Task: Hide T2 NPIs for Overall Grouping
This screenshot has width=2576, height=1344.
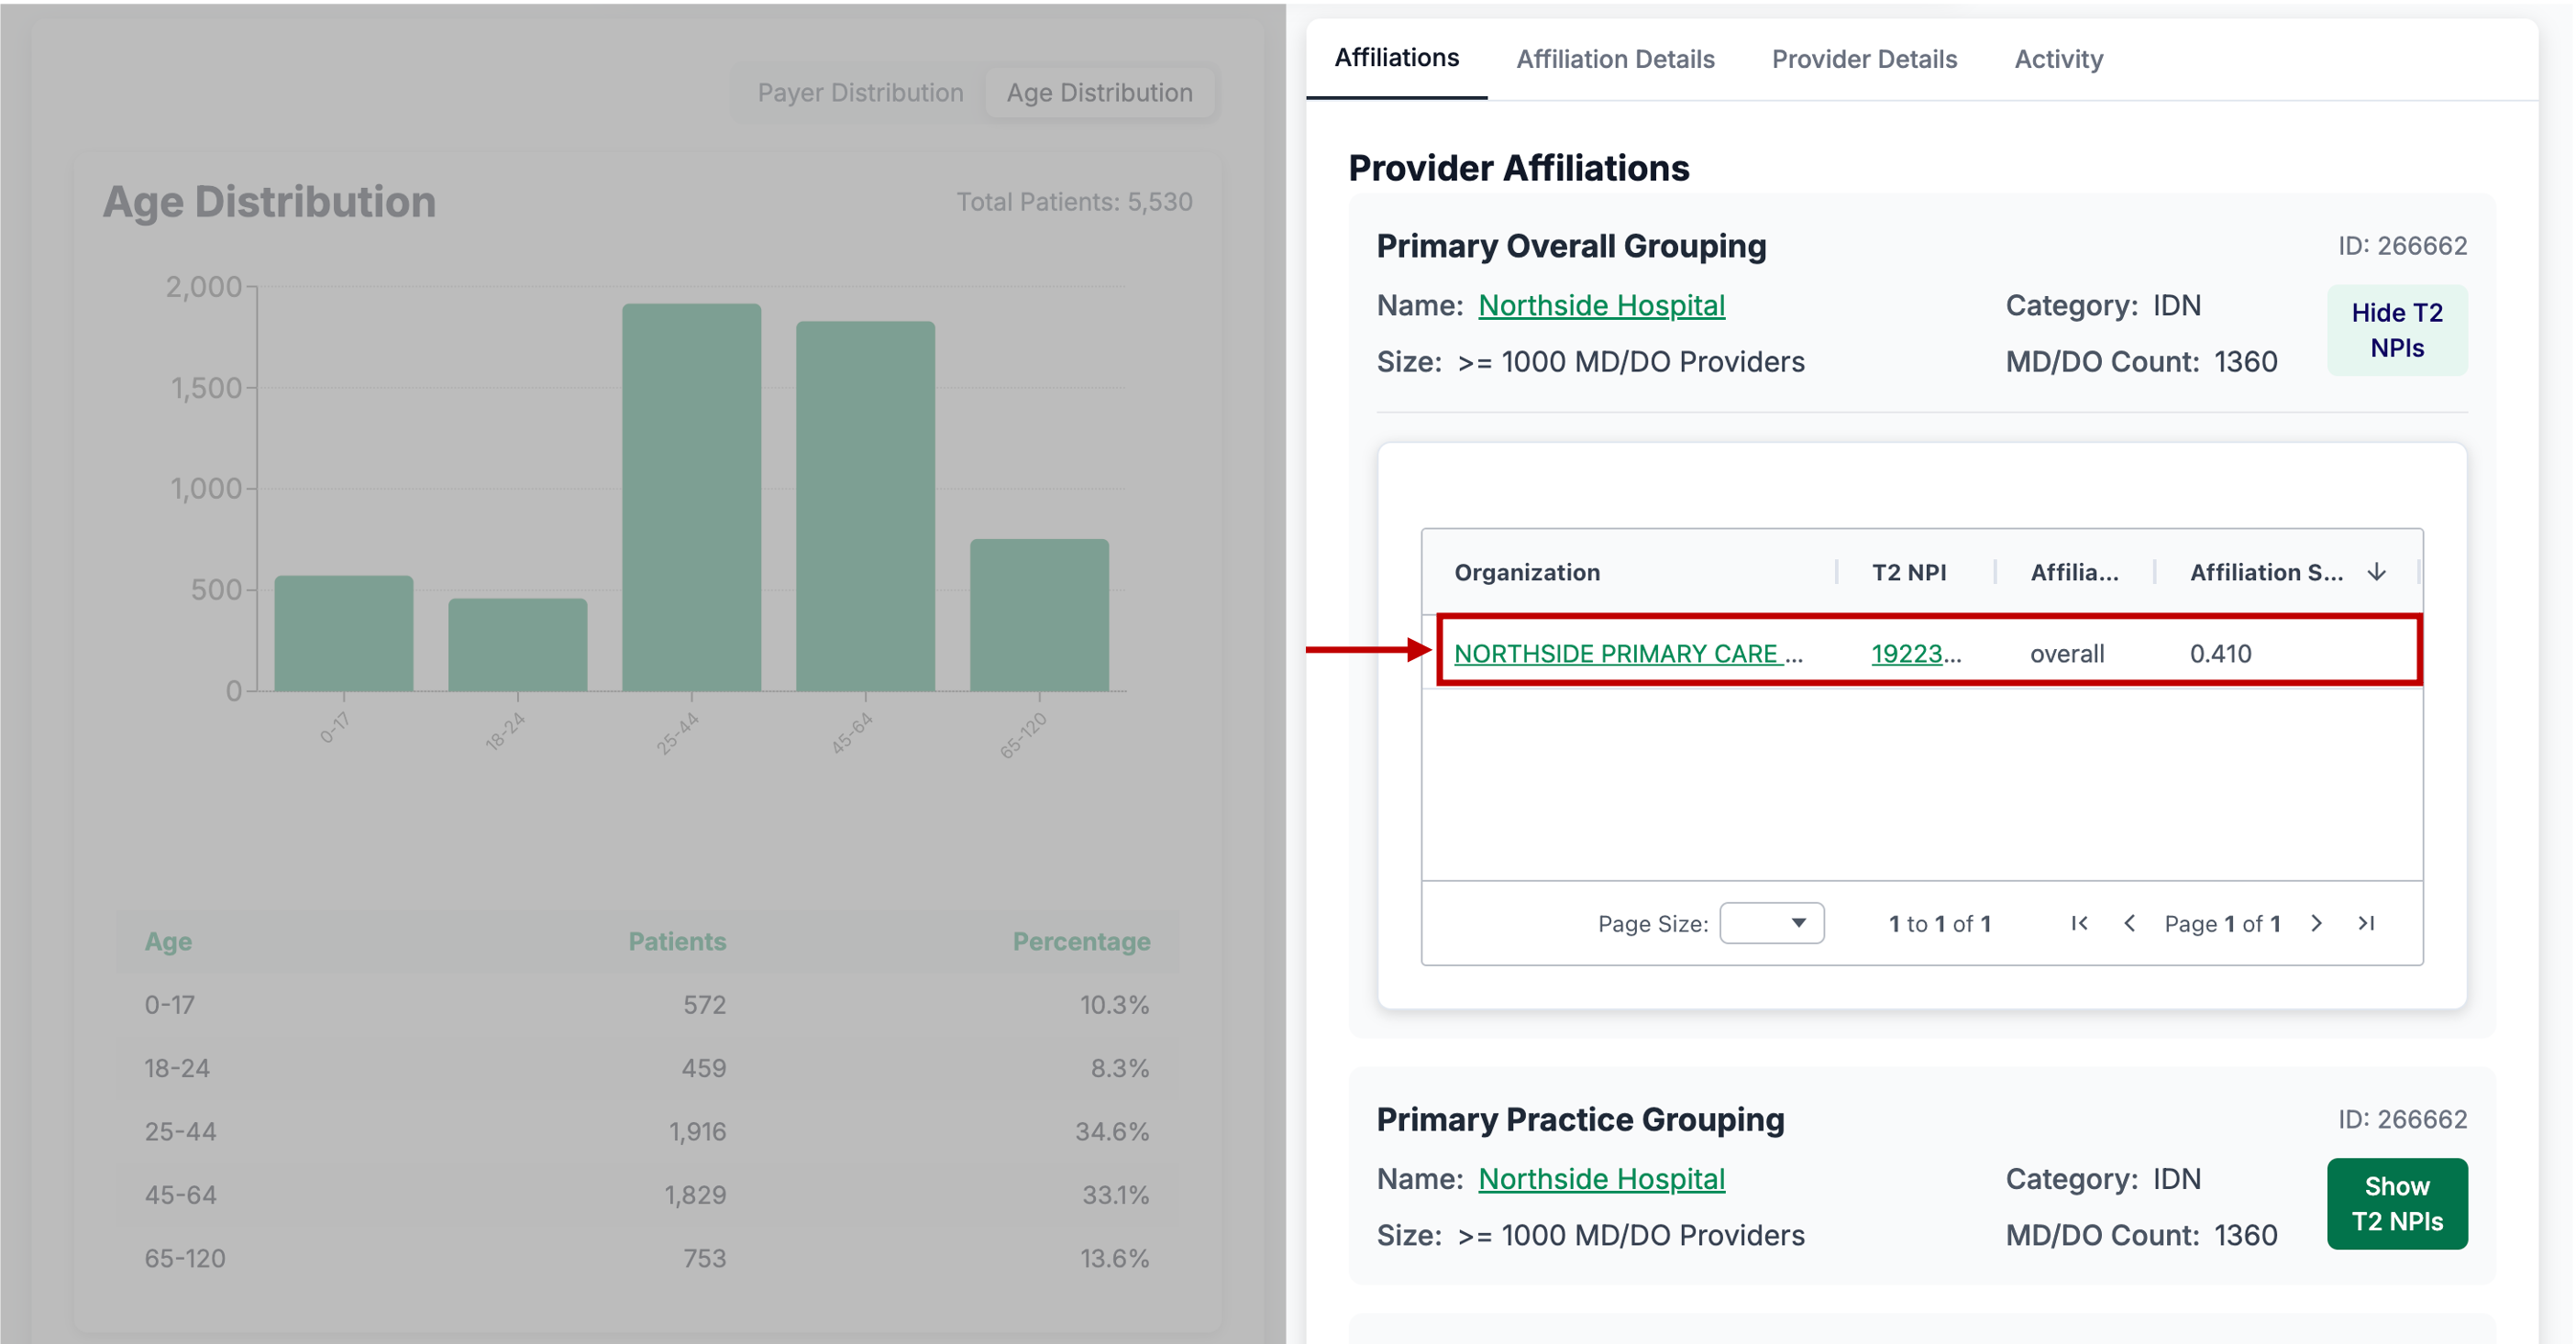Action: tap(2396, 330)
